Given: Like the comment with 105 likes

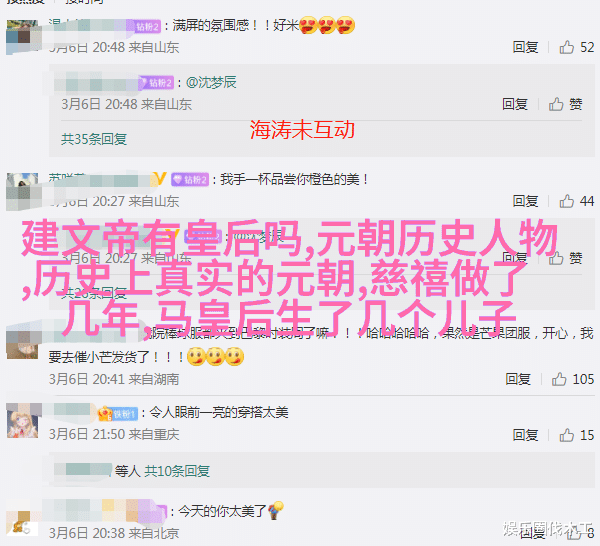Looking at the screenshot, I should tap(559, 379).
